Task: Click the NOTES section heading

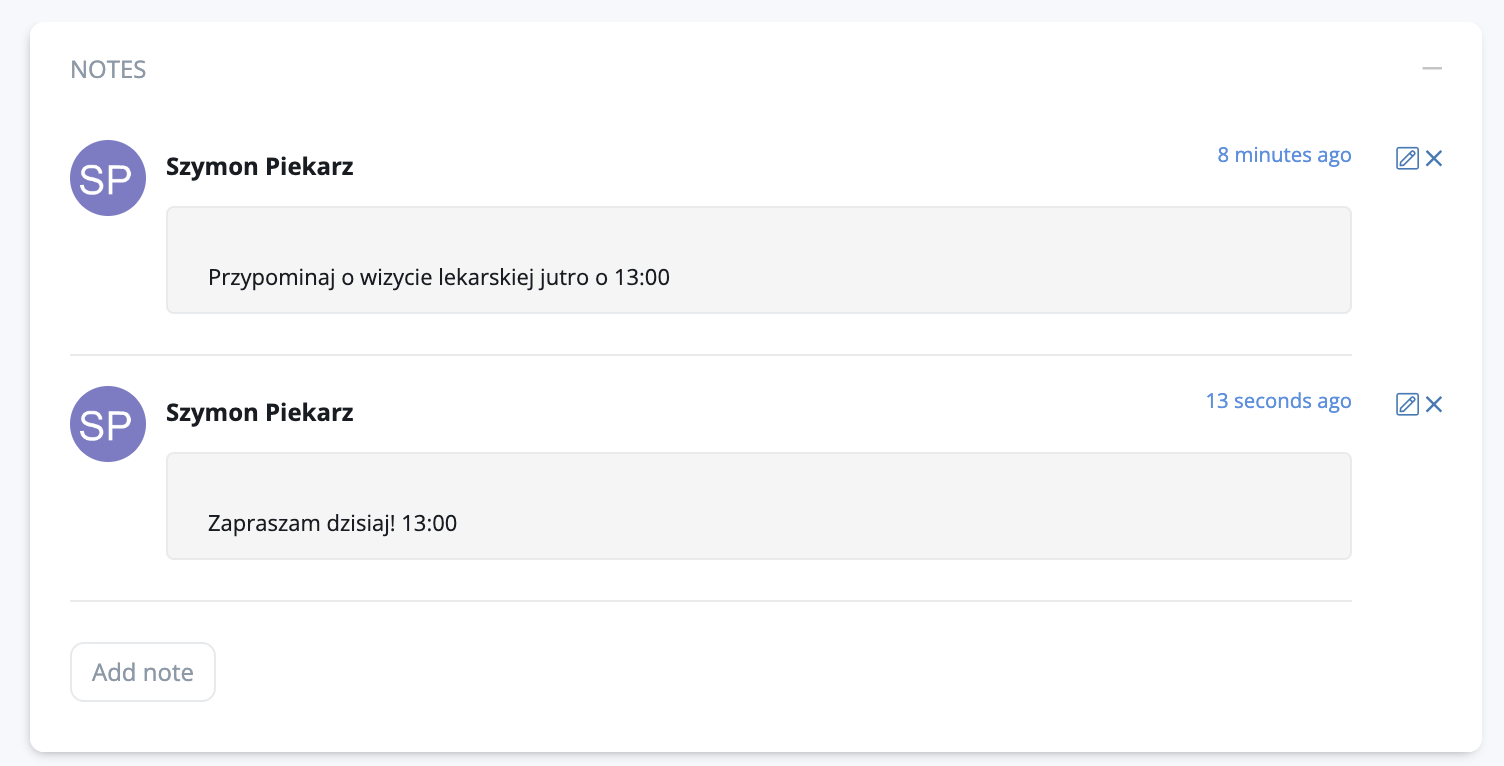Action: coord(108,70)
